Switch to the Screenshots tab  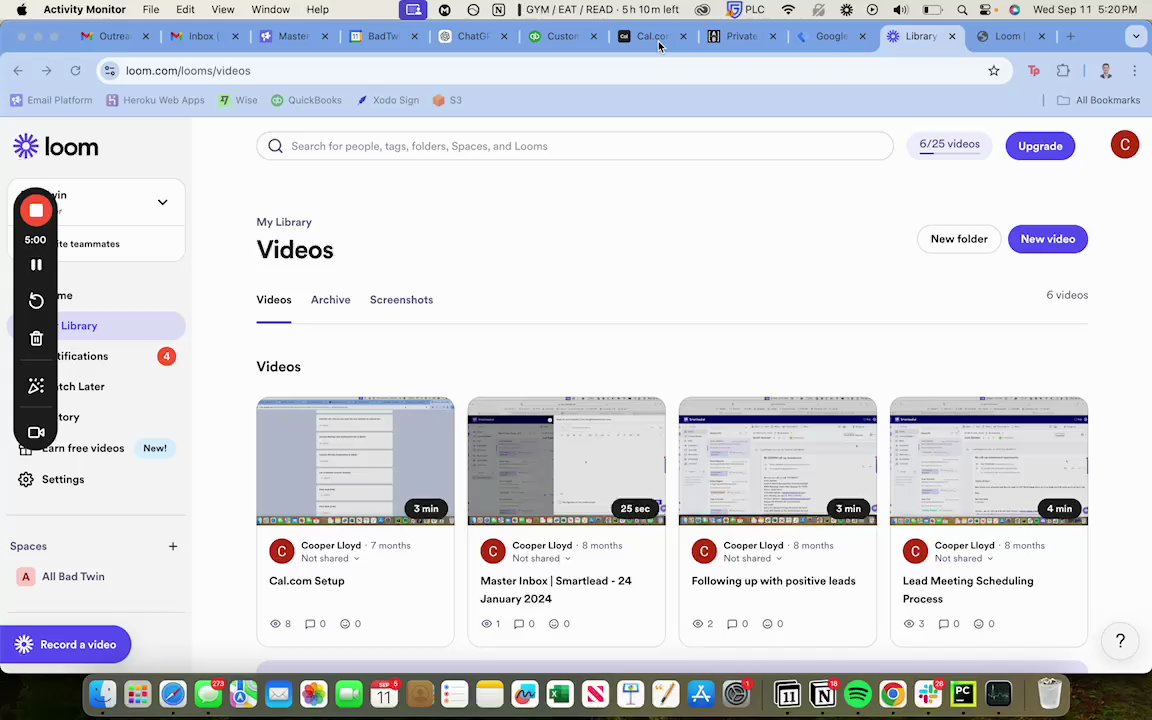pyautogui.click(x=401, y=300)
